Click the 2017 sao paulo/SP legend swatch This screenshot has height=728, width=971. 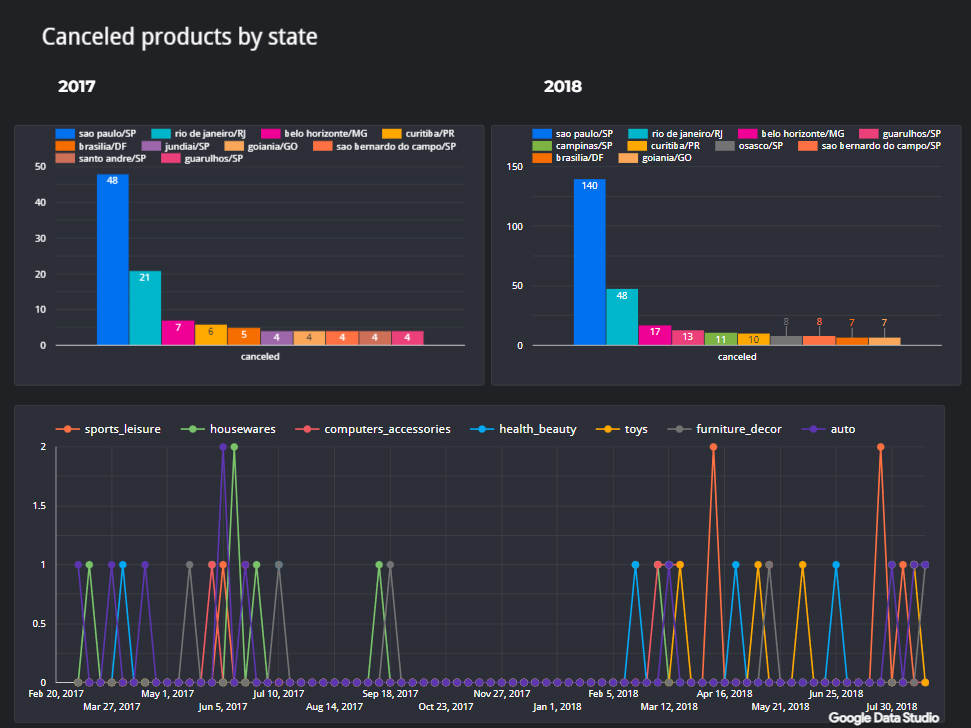66,133
